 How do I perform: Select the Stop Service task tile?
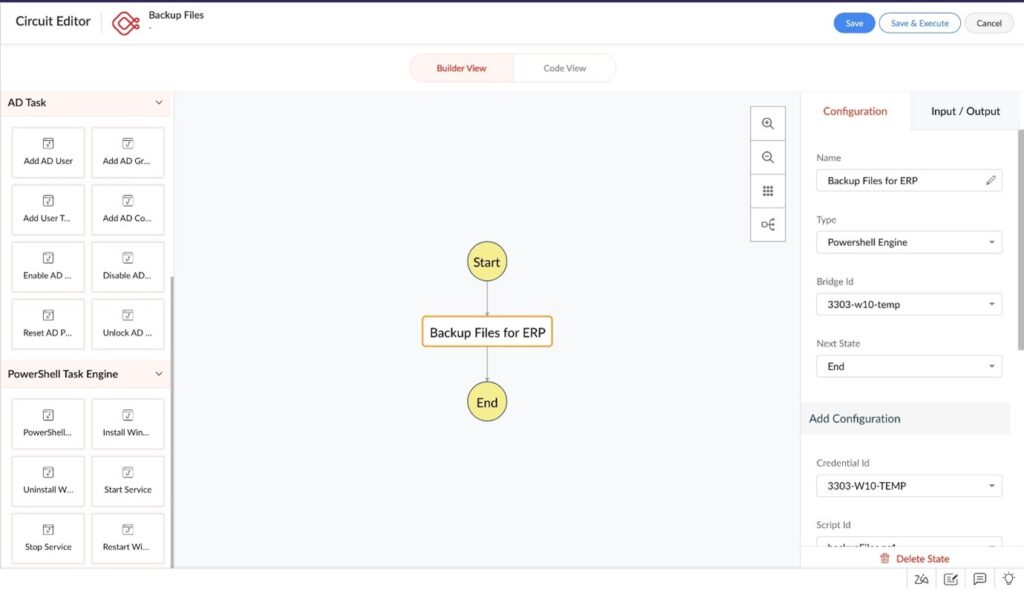pos(48,538)
